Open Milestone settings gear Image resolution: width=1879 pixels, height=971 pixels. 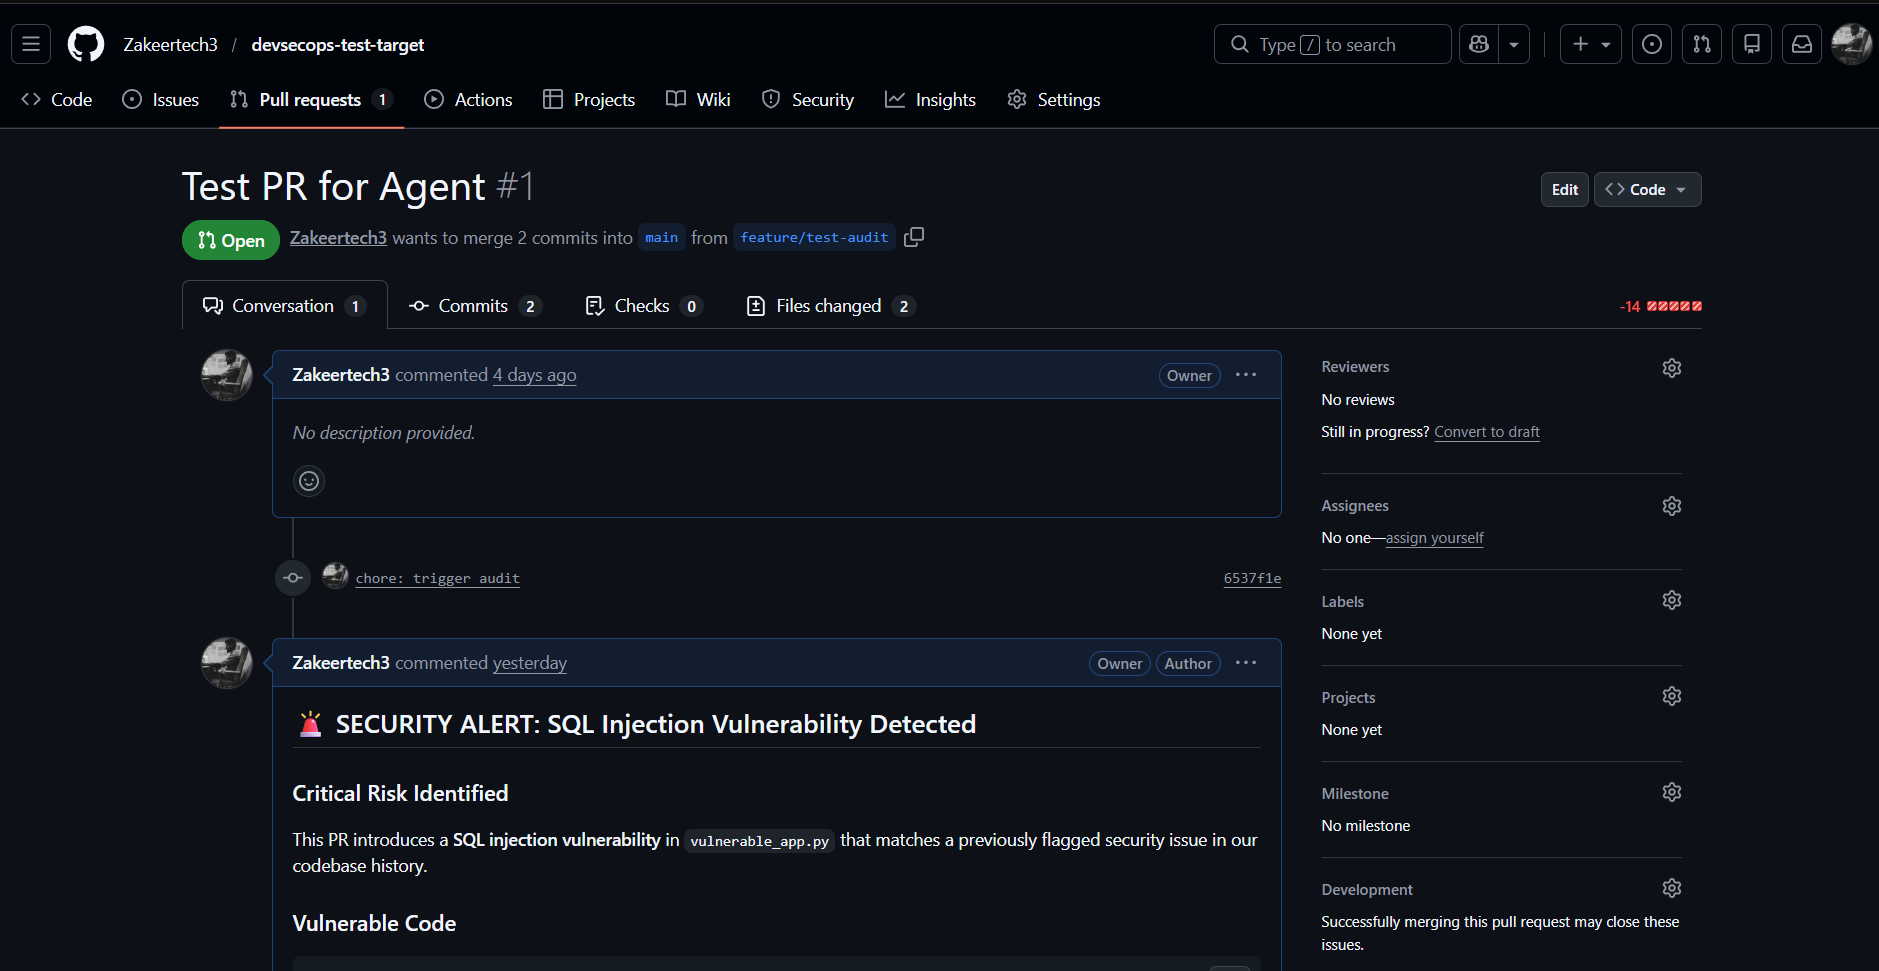[x=1672, y=792]
